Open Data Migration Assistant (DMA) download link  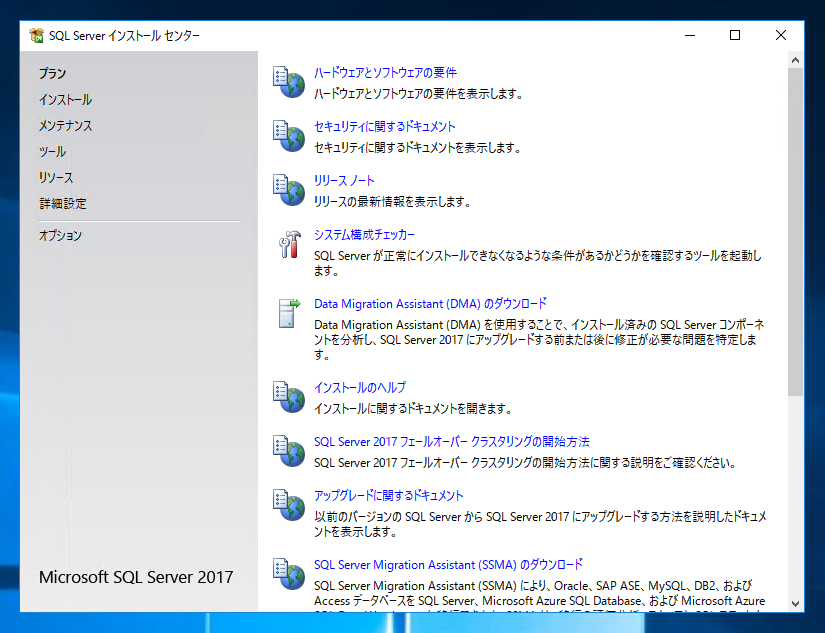(430, 304)
